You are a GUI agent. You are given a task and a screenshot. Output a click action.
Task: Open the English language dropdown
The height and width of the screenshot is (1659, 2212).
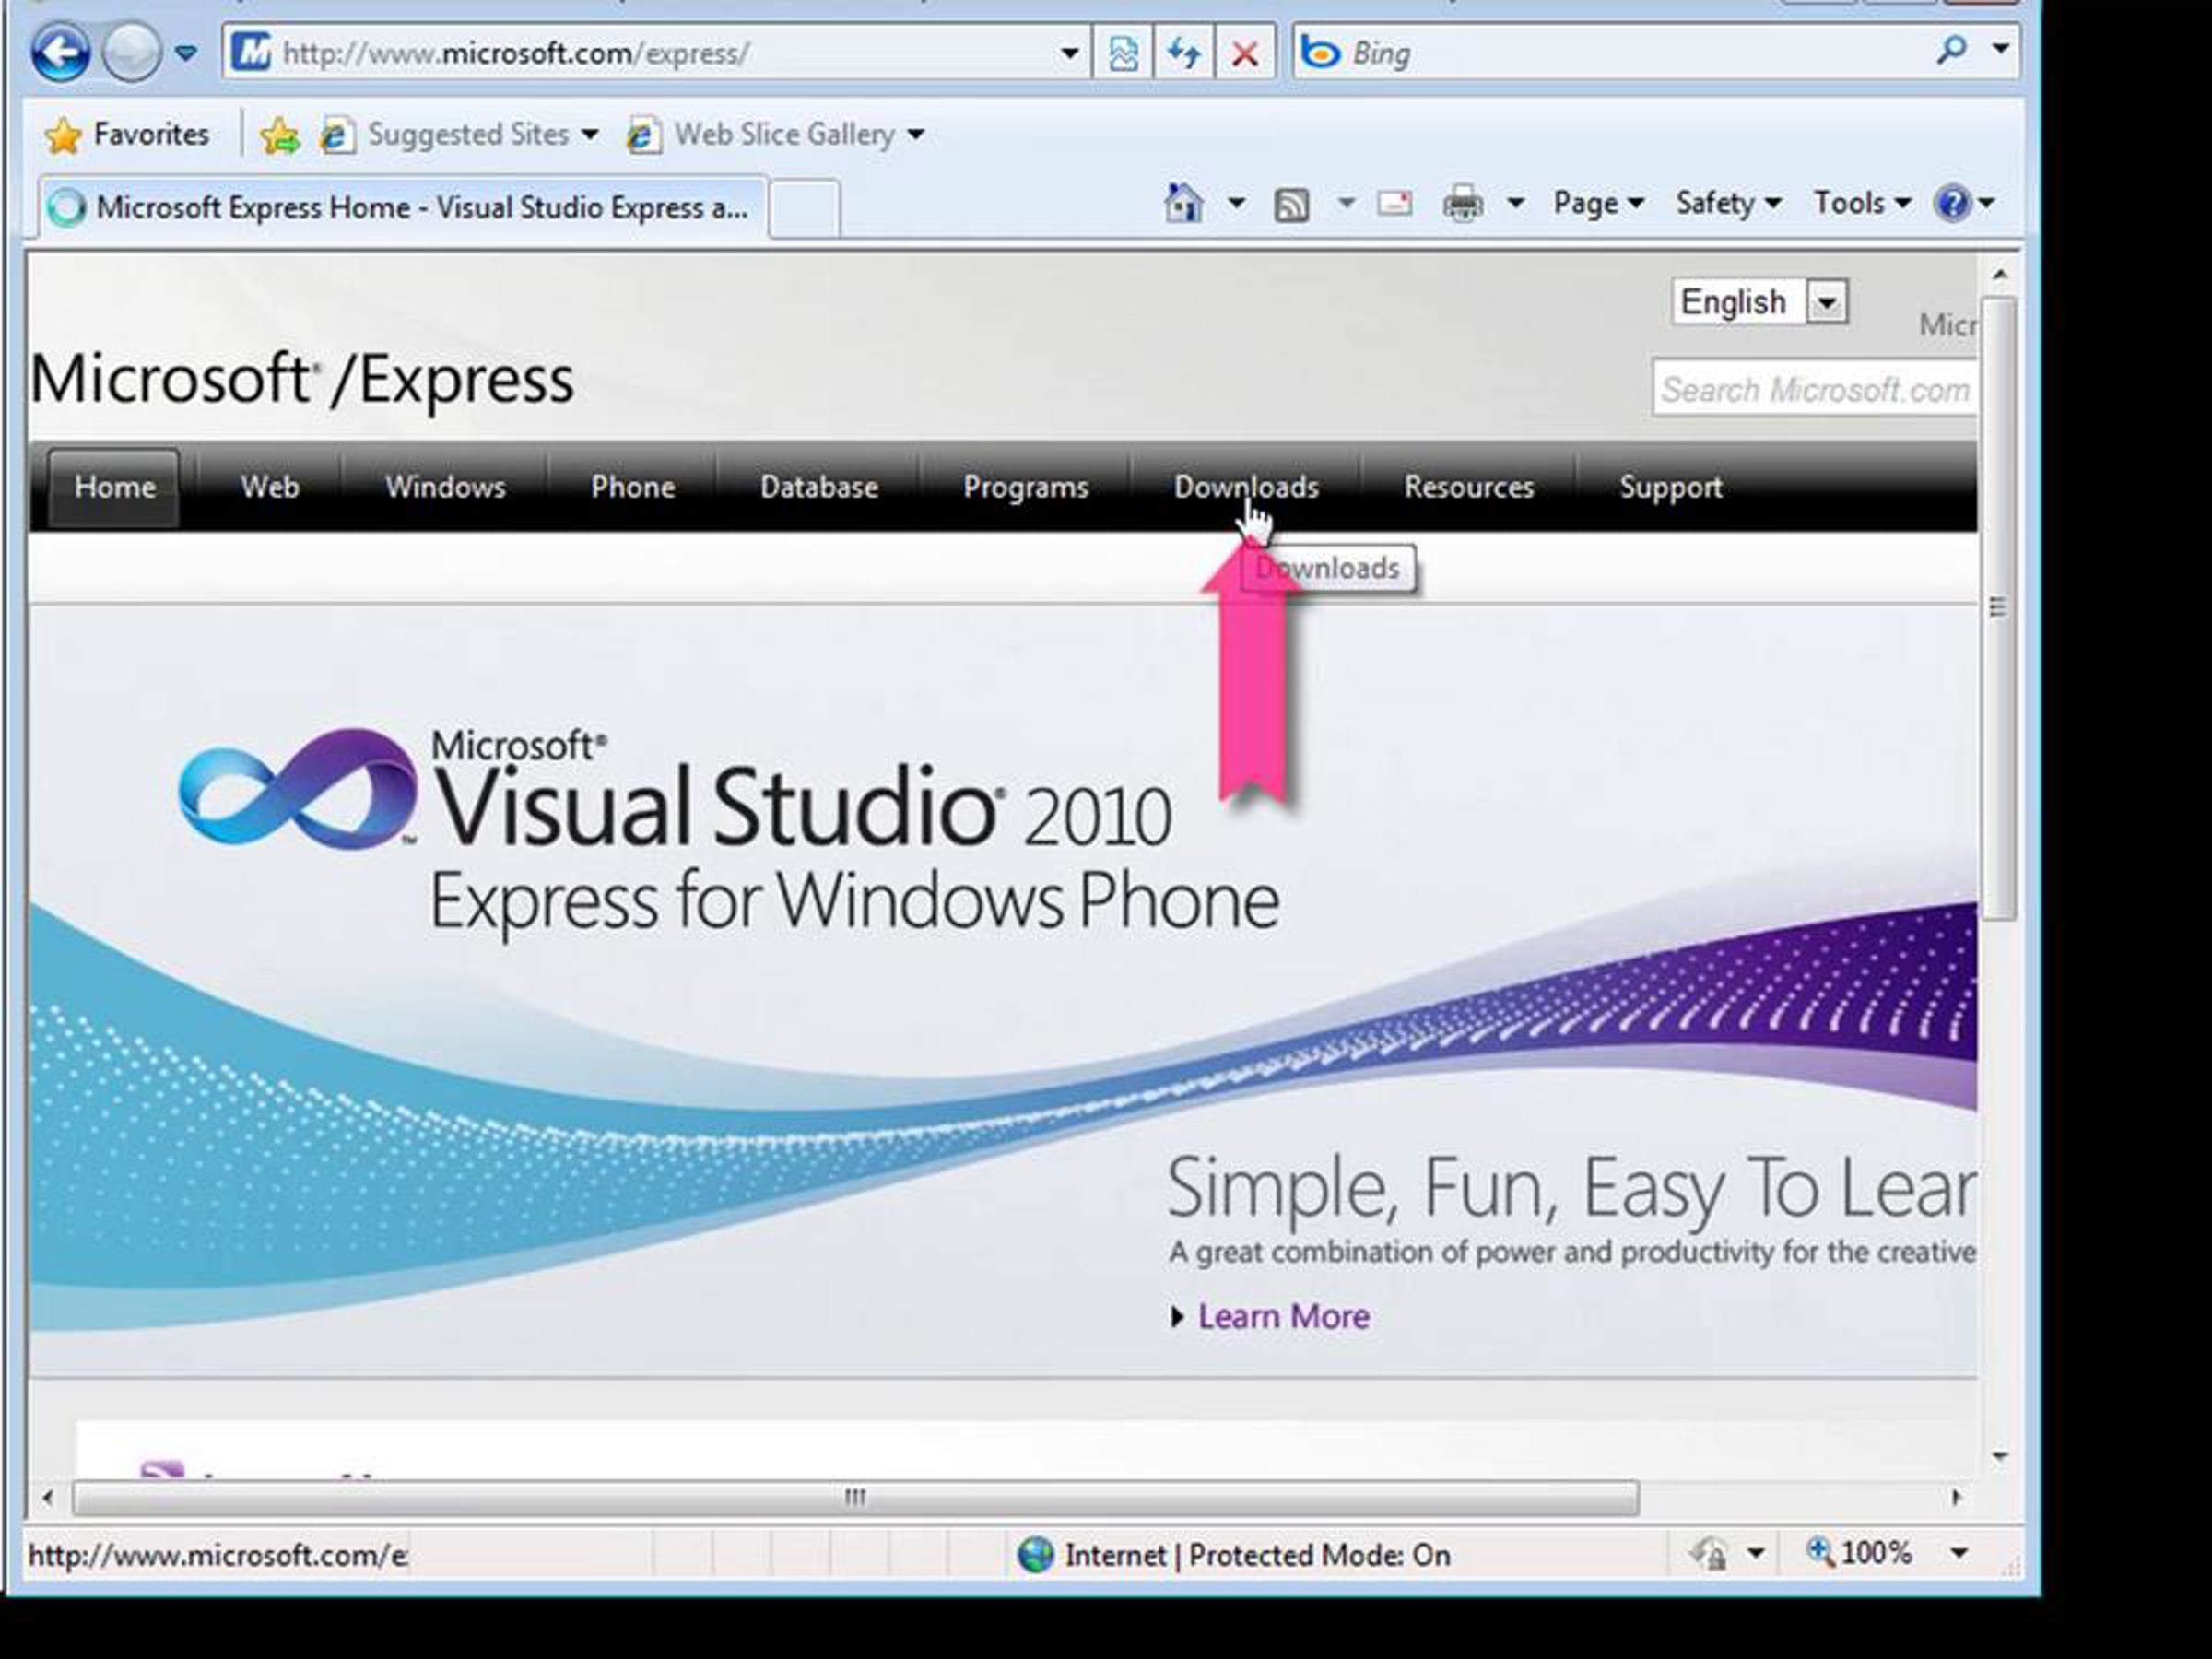point(1760,302)
